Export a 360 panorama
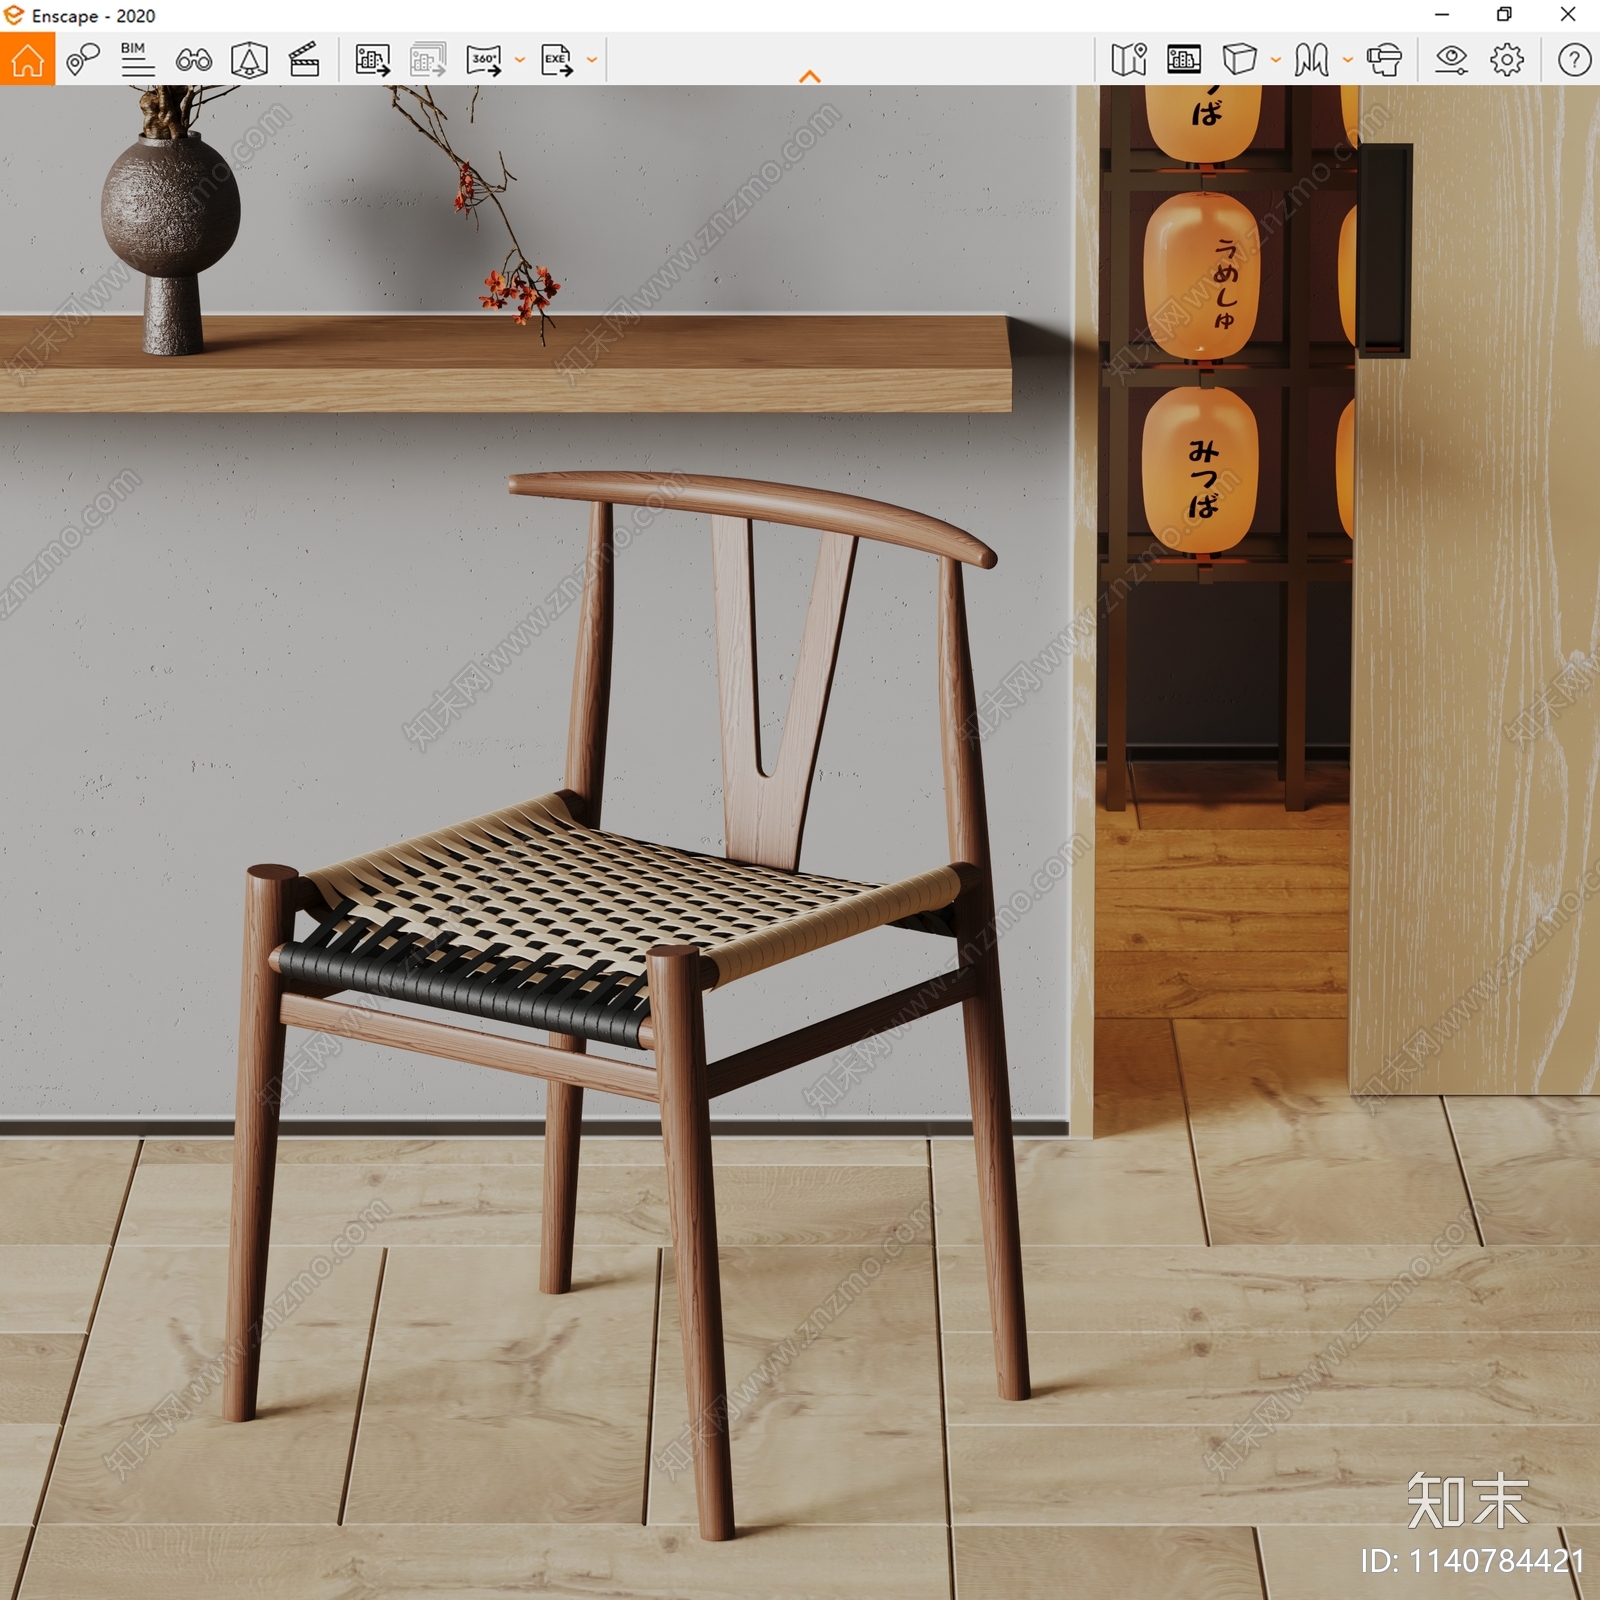Screen dimensions: 1600x1600 pos(484,60)
